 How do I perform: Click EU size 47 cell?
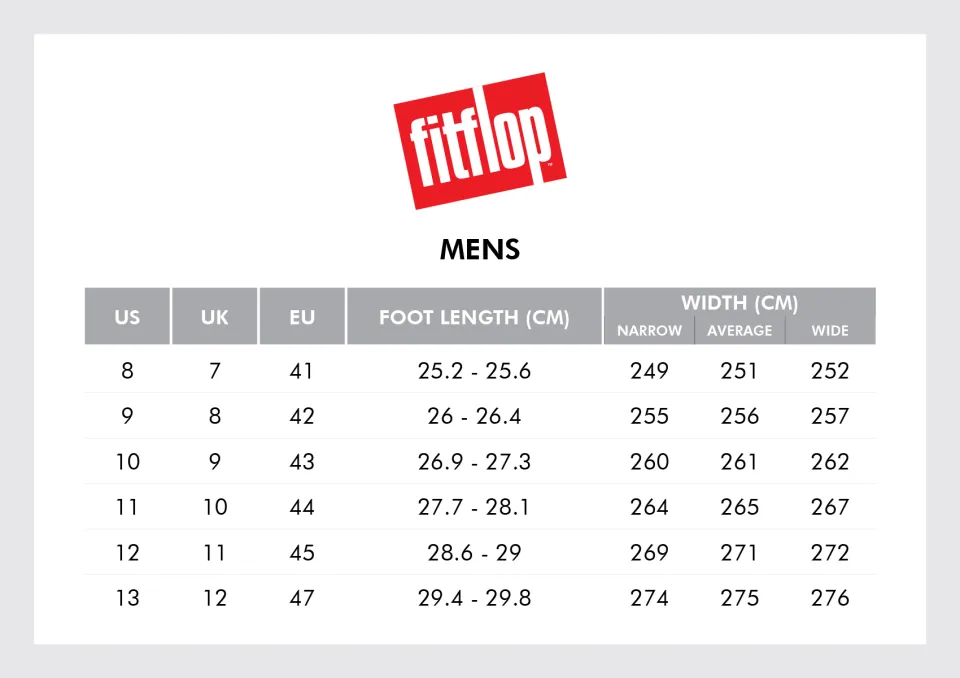tap(301, 598)
